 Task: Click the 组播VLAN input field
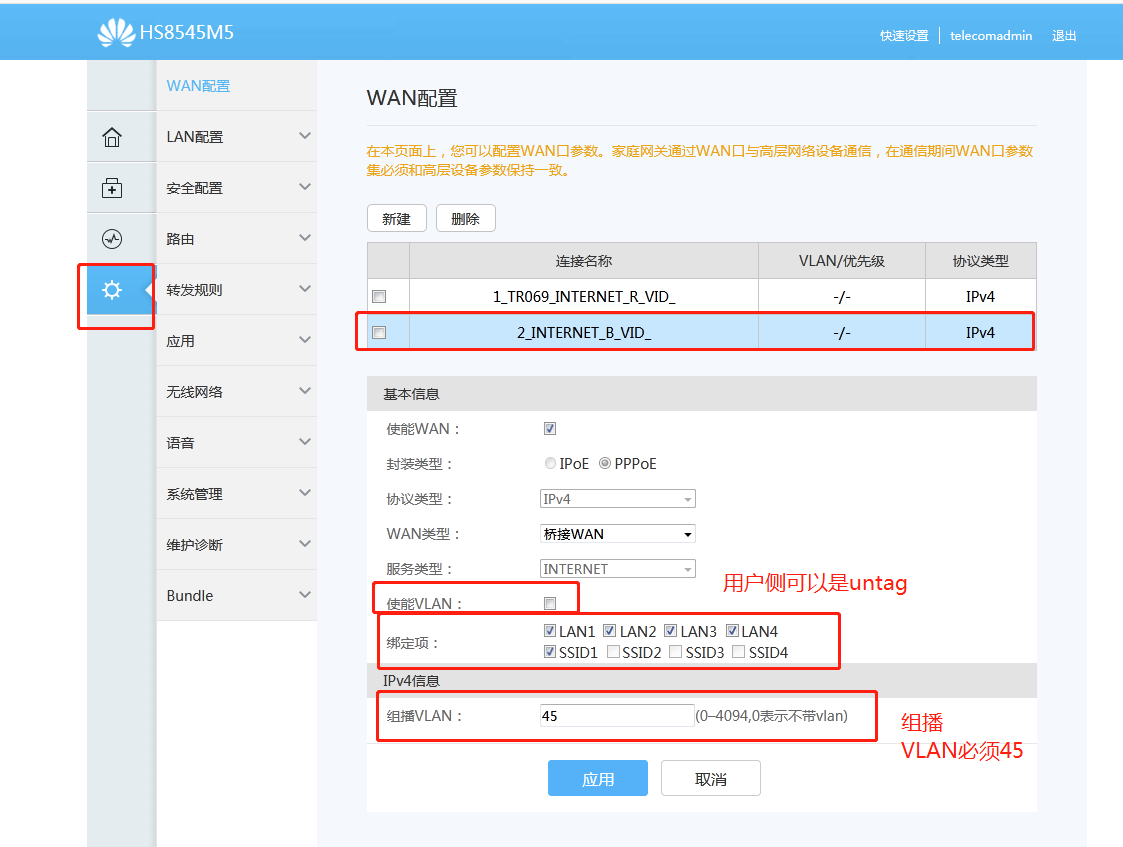pyautogui.click(x=616, y=716)
